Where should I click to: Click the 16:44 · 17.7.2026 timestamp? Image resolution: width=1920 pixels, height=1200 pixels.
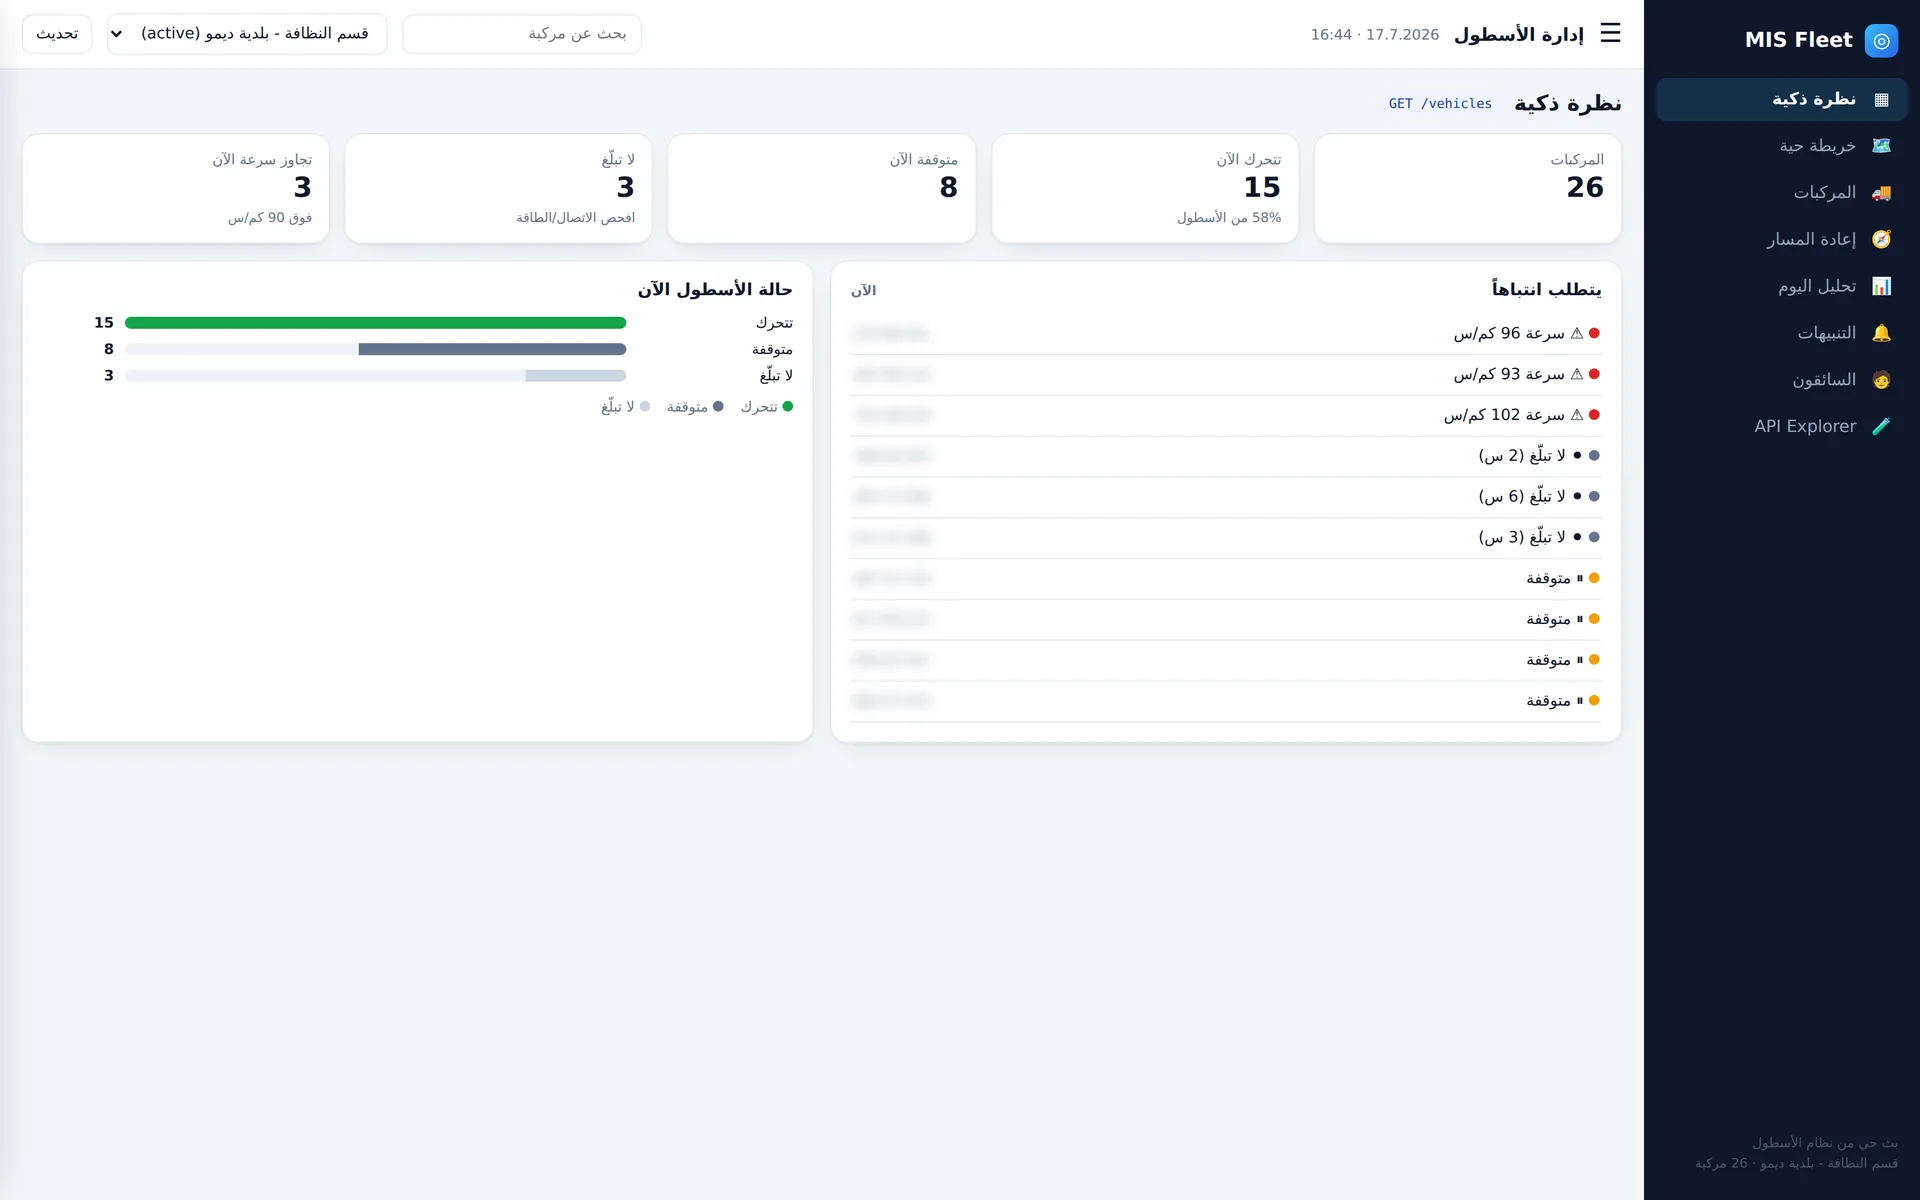coord(1374,35)
